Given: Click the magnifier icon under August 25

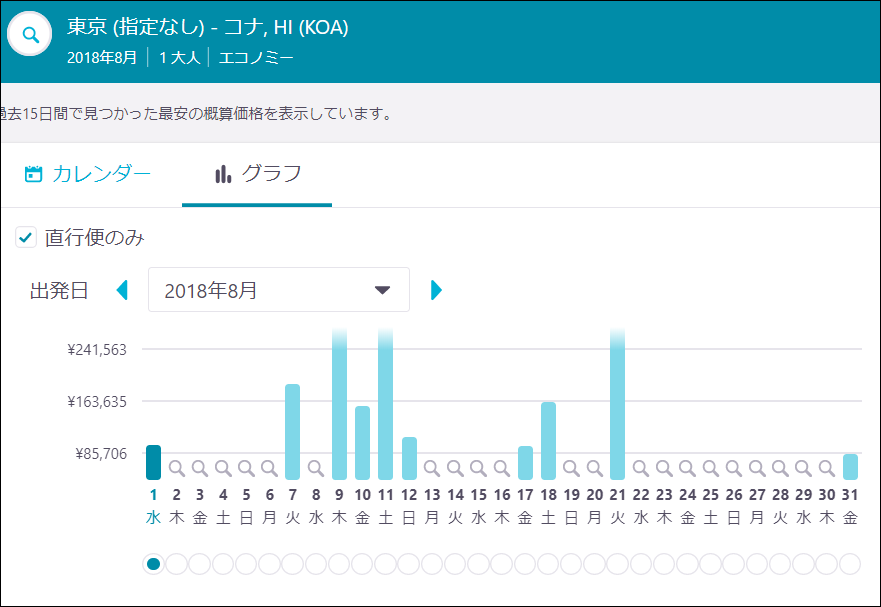Looking at the screenshot, I should coord(710,466).
